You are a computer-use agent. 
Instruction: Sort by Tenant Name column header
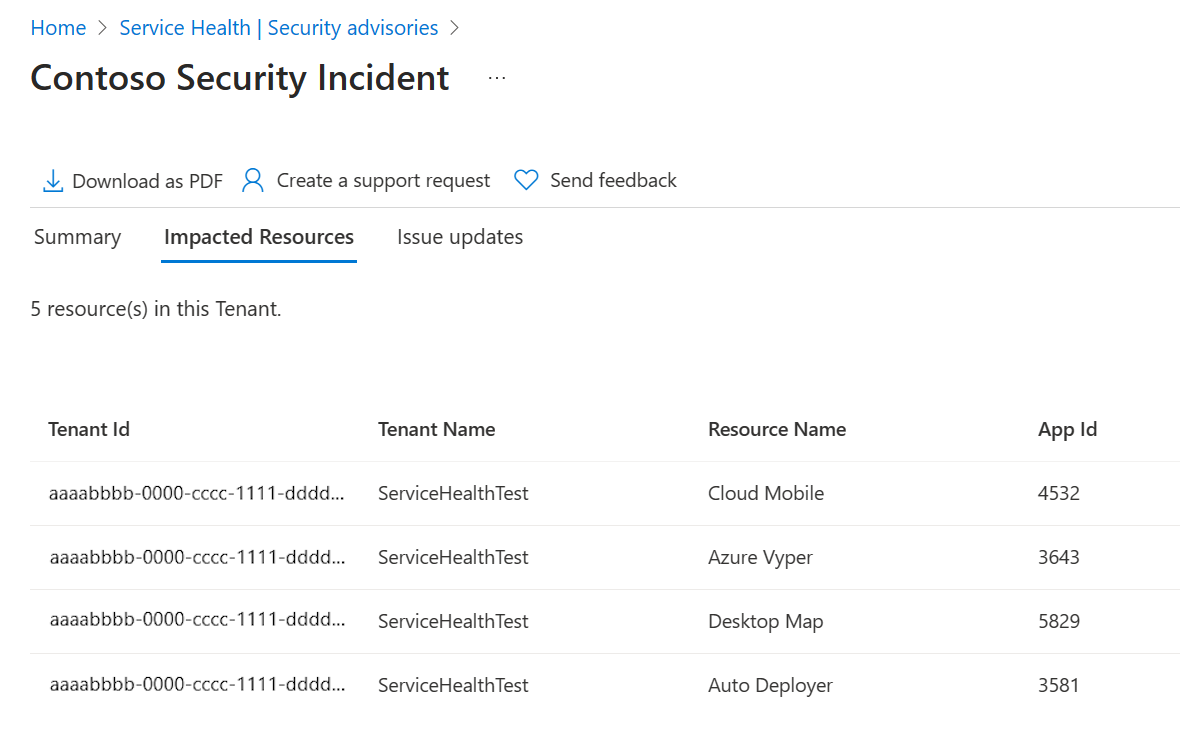436,429
